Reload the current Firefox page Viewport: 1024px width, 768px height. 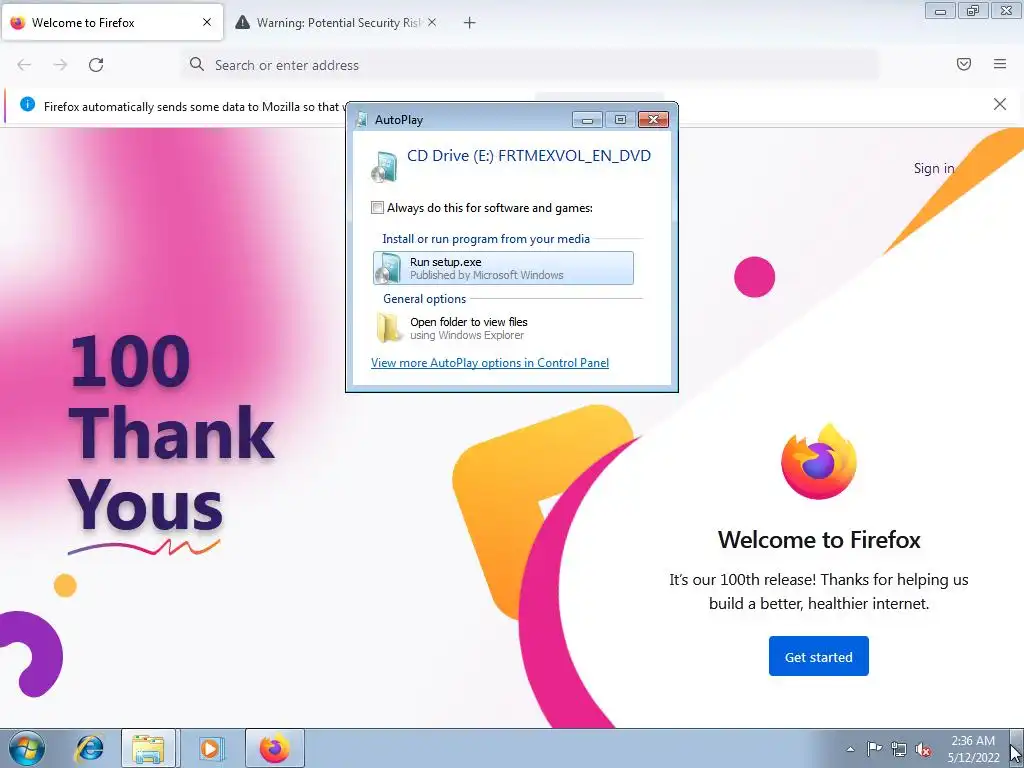click(96, 65)
